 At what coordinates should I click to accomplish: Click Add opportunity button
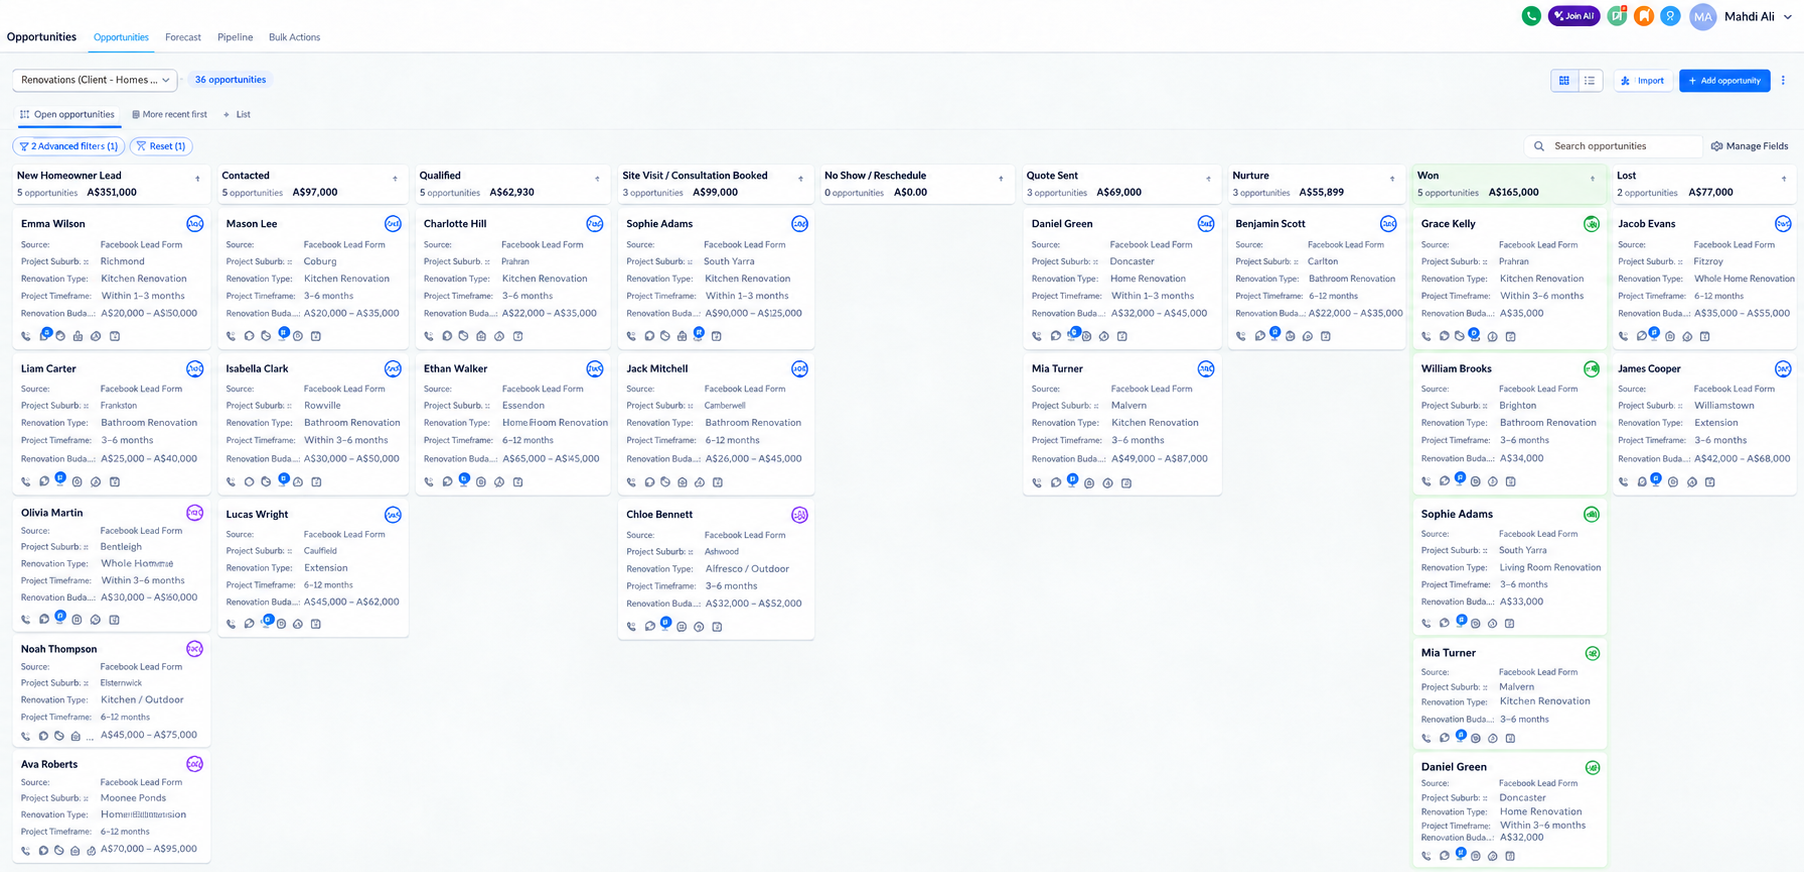click(1724, 80)
